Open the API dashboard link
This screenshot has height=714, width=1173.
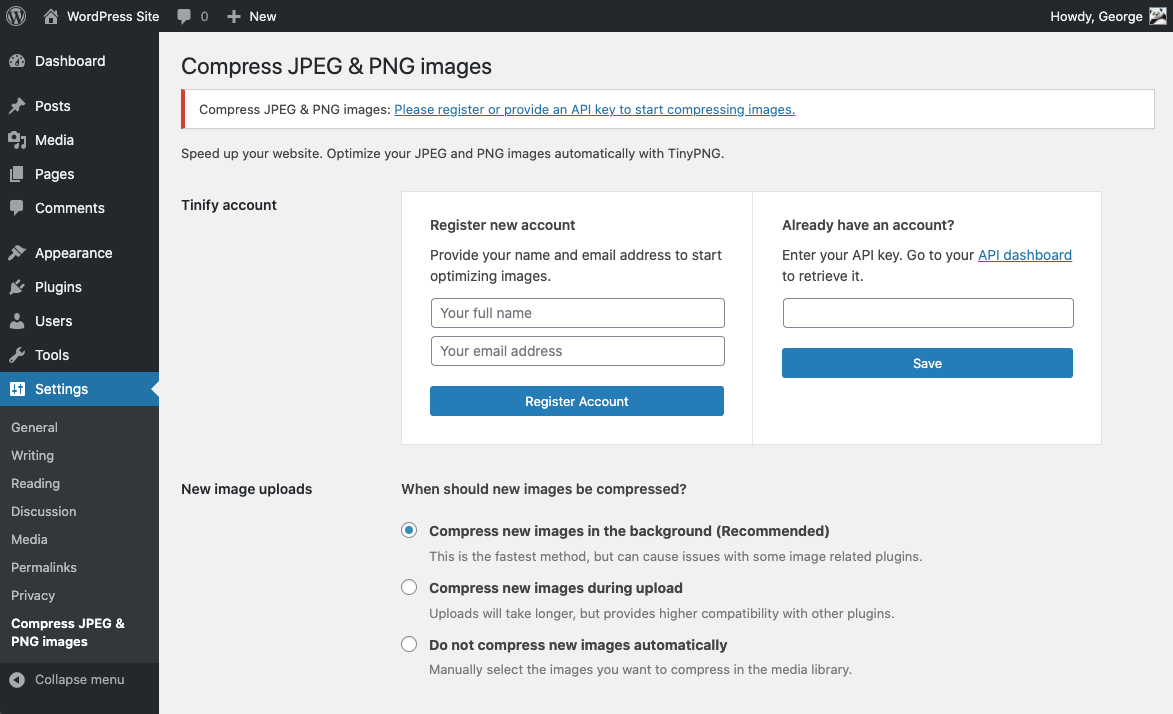pyautogui.click(x=1024, y=255)
